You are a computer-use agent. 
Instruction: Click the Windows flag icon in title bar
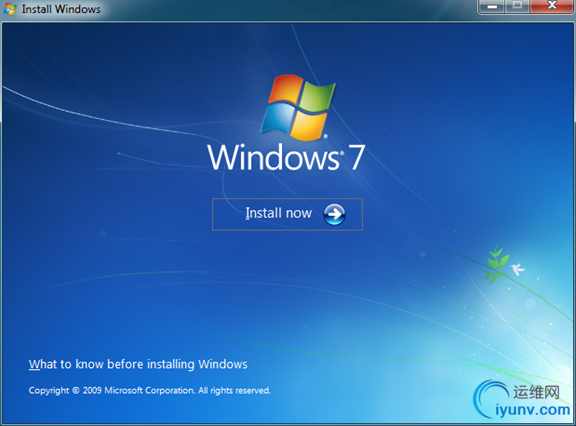[x=10, y=8]
